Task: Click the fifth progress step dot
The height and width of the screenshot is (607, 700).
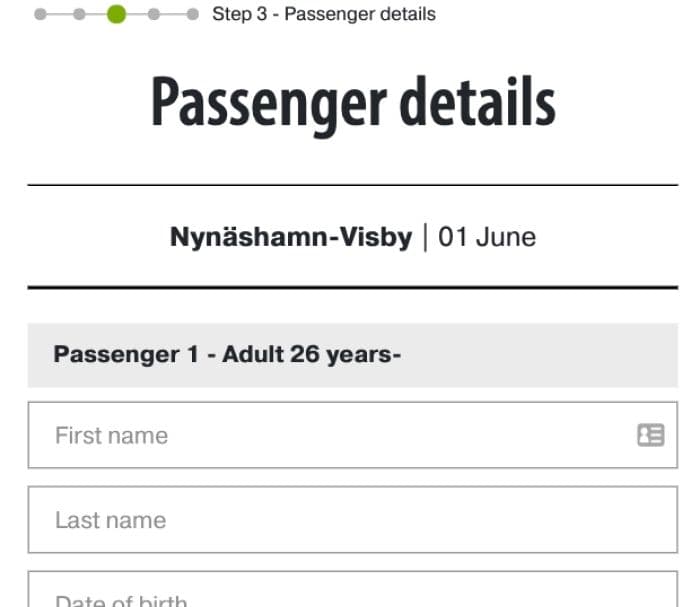Action: [192, 15]
